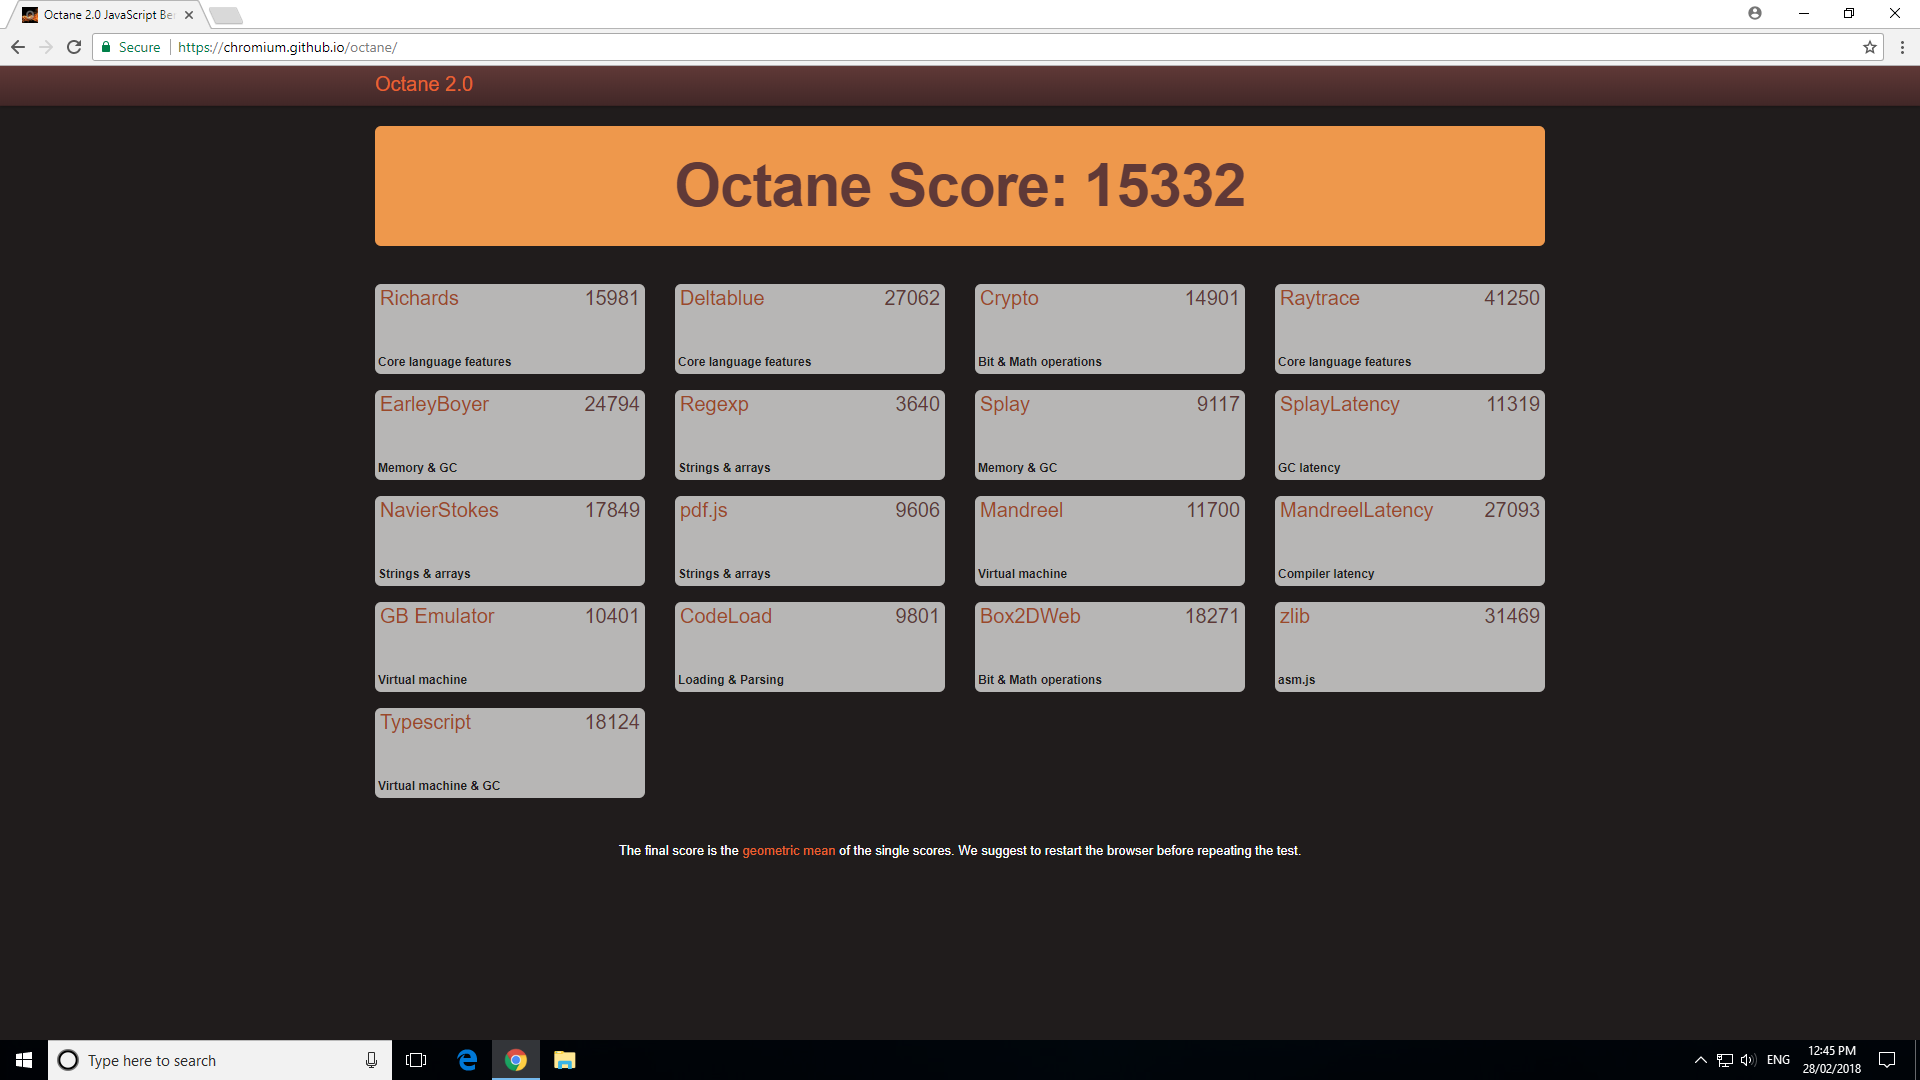This screenshot has width=1920, height=1080.
Task: Click "Bit & Math operations" under Crypto
Action: 1040,362
